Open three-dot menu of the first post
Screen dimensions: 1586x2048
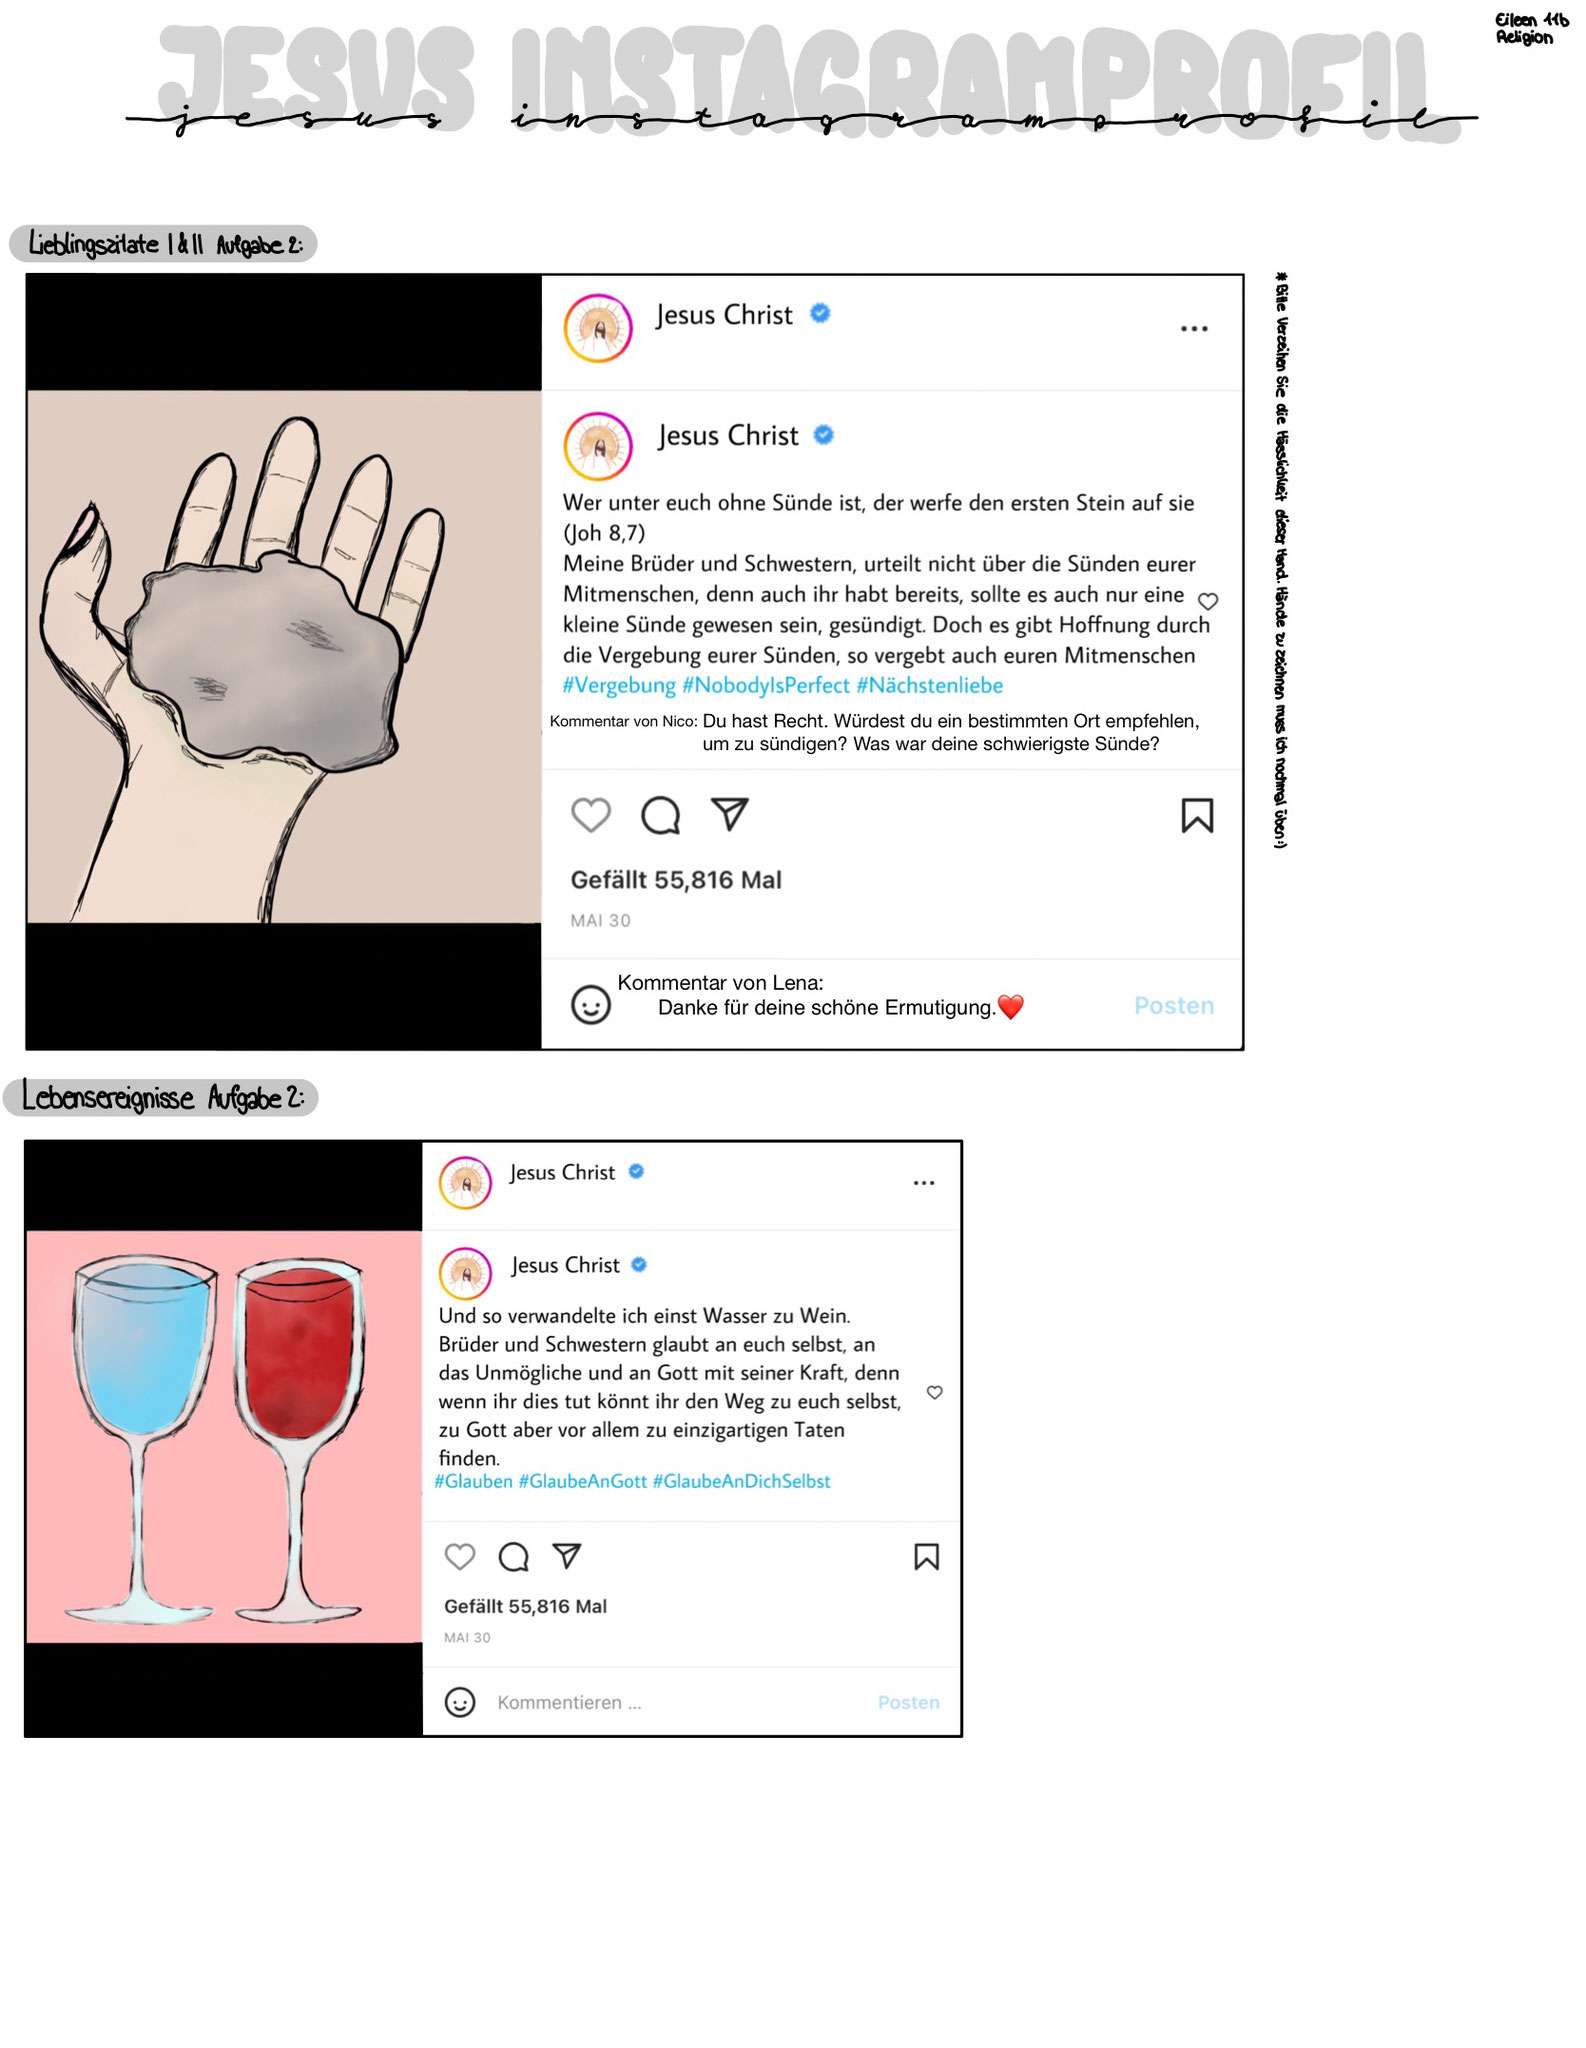[x=1194, y=329]
